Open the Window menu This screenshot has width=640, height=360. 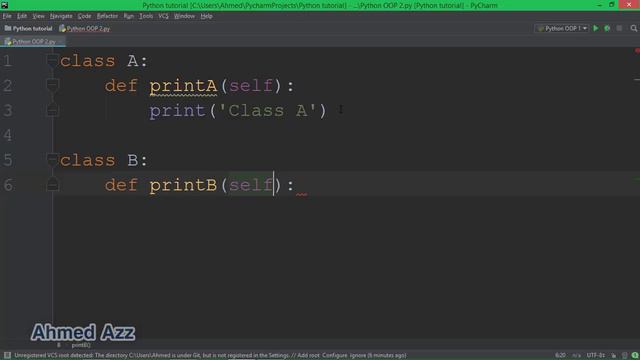click(184, 16)
